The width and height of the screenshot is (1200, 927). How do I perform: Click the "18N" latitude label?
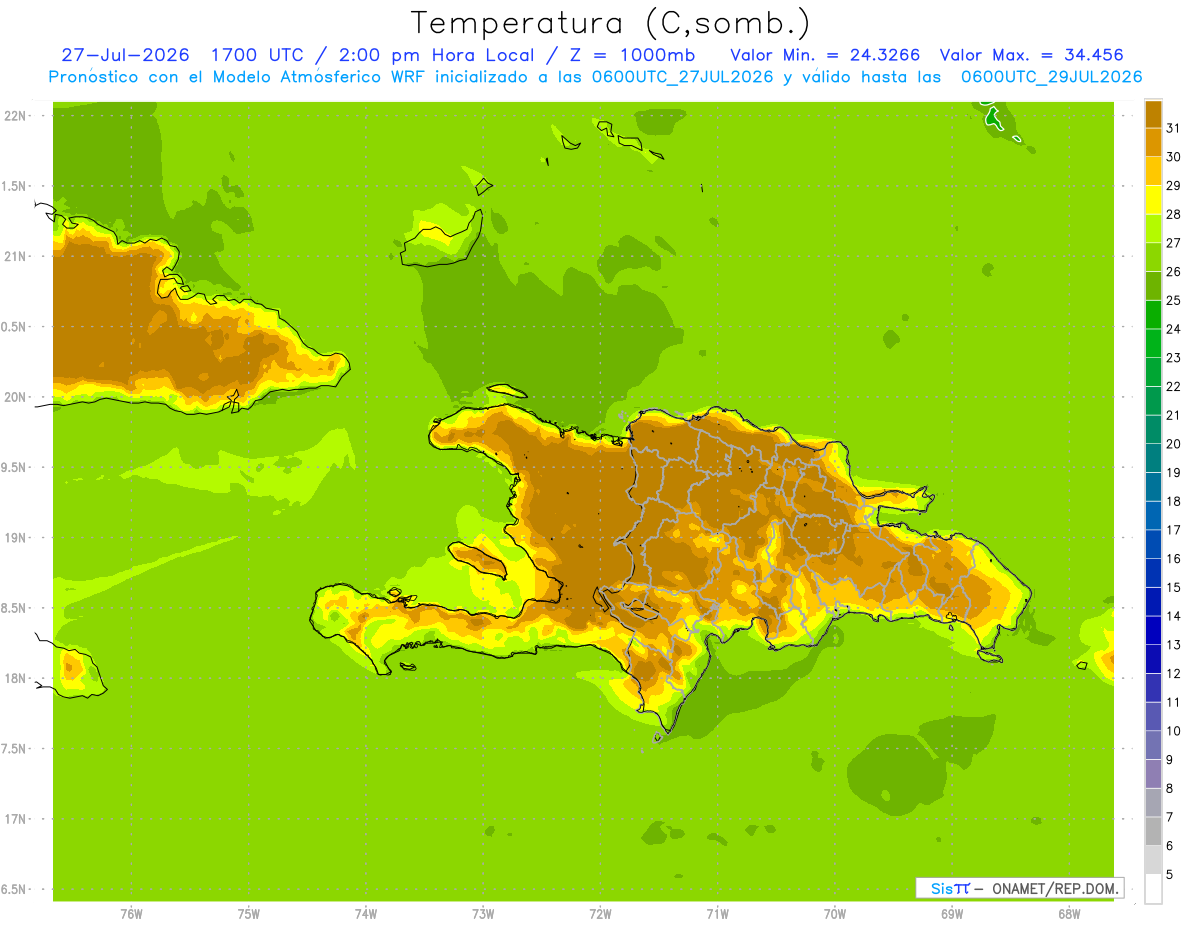tap(17, 678)
